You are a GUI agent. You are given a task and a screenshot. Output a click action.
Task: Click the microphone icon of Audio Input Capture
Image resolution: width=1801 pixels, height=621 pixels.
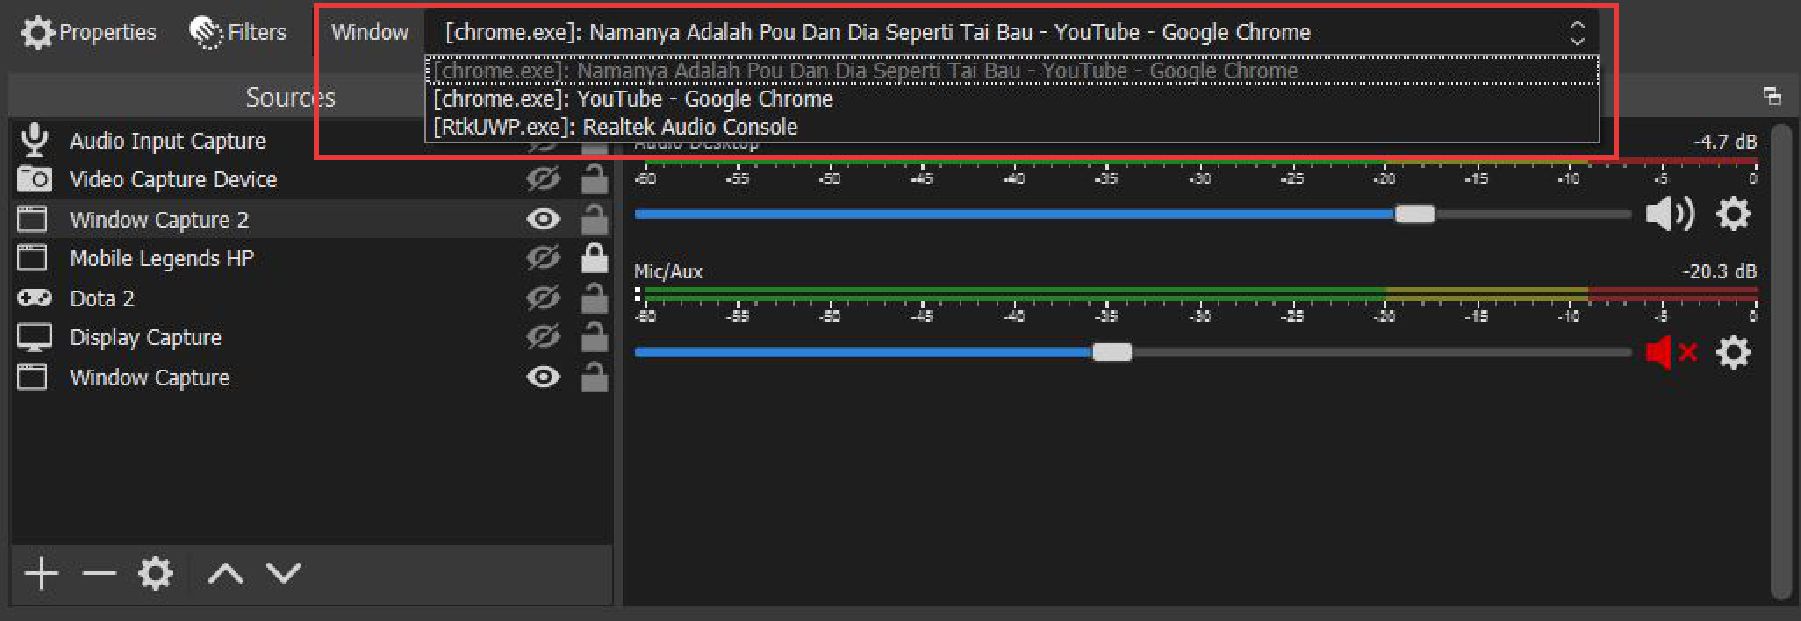pos(34,140)
